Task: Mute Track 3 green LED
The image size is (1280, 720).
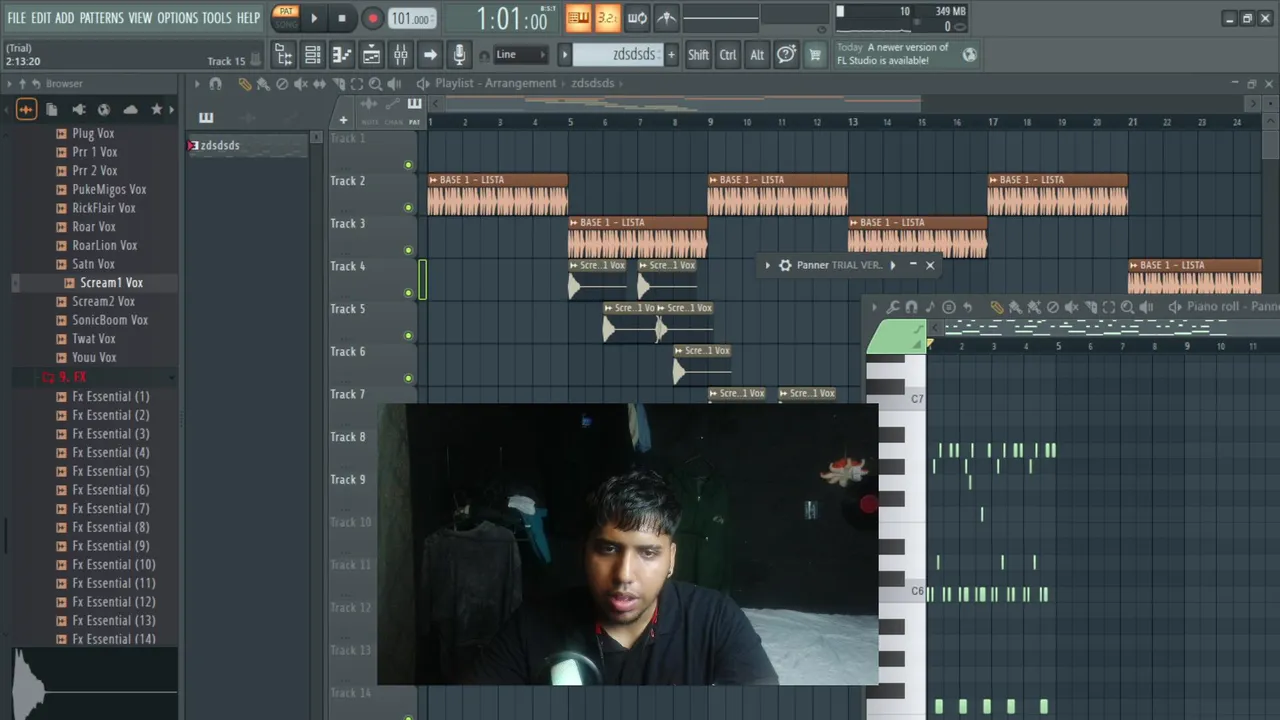Action: click(x=408, y=250)
